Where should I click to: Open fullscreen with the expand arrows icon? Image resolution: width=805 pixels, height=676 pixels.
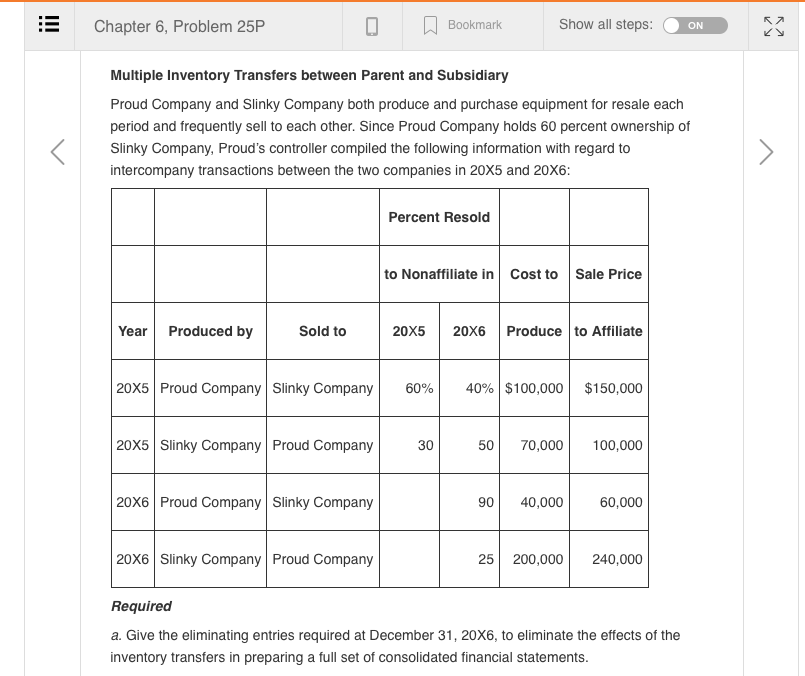tap(775, 27)
